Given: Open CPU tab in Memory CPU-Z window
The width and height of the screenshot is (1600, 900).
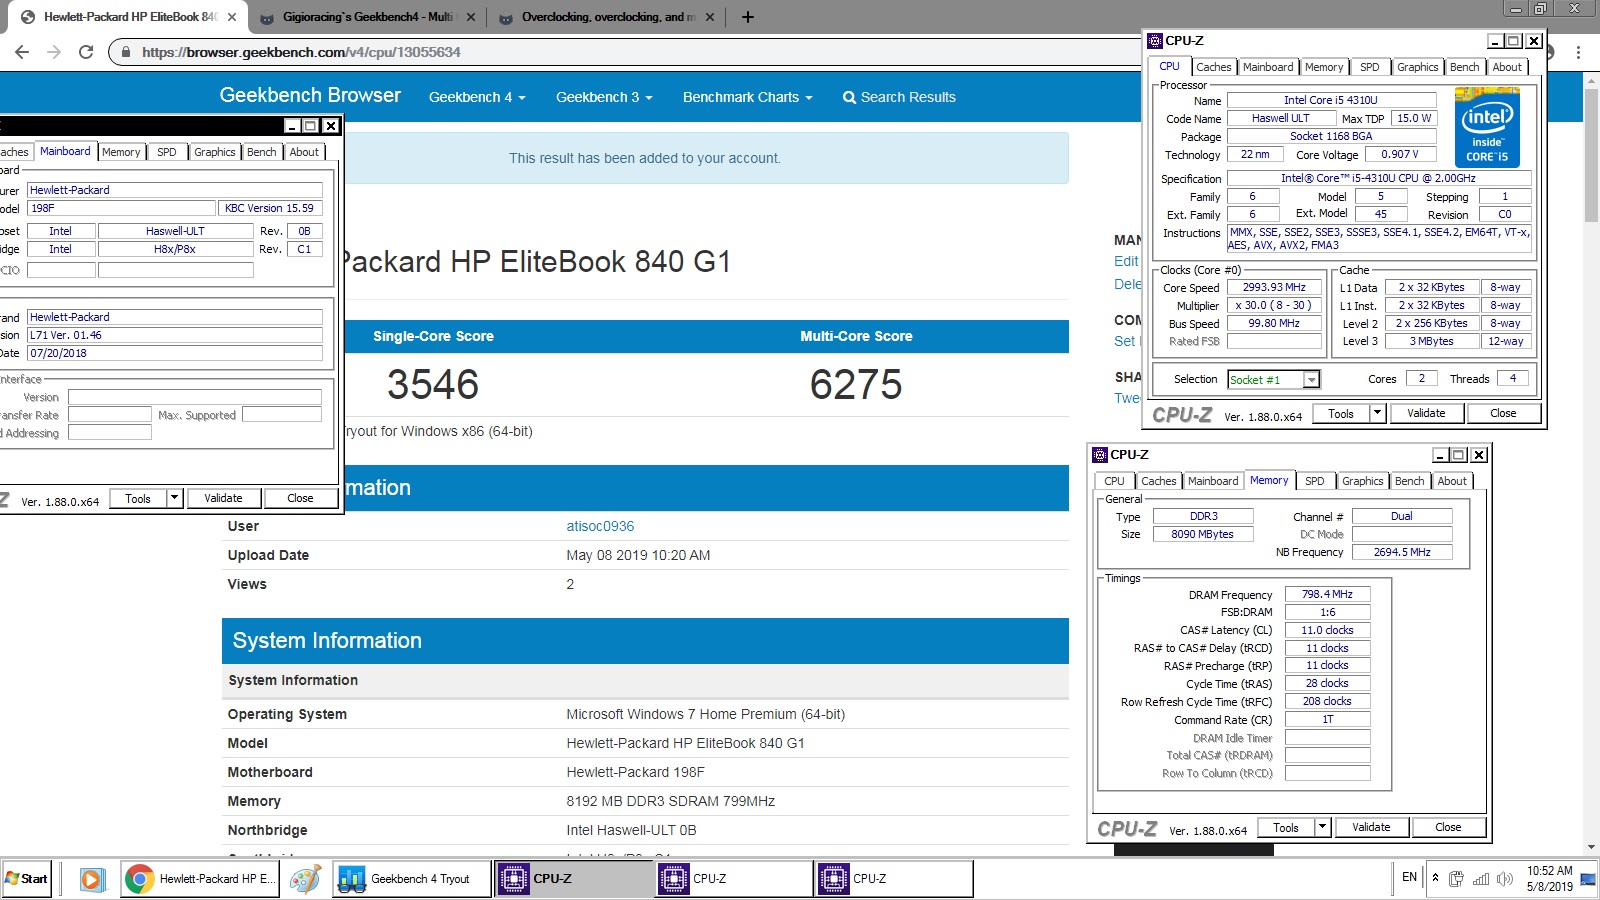Looking at the screenshot, I should pyautogui.click(x=1114, y=481).
